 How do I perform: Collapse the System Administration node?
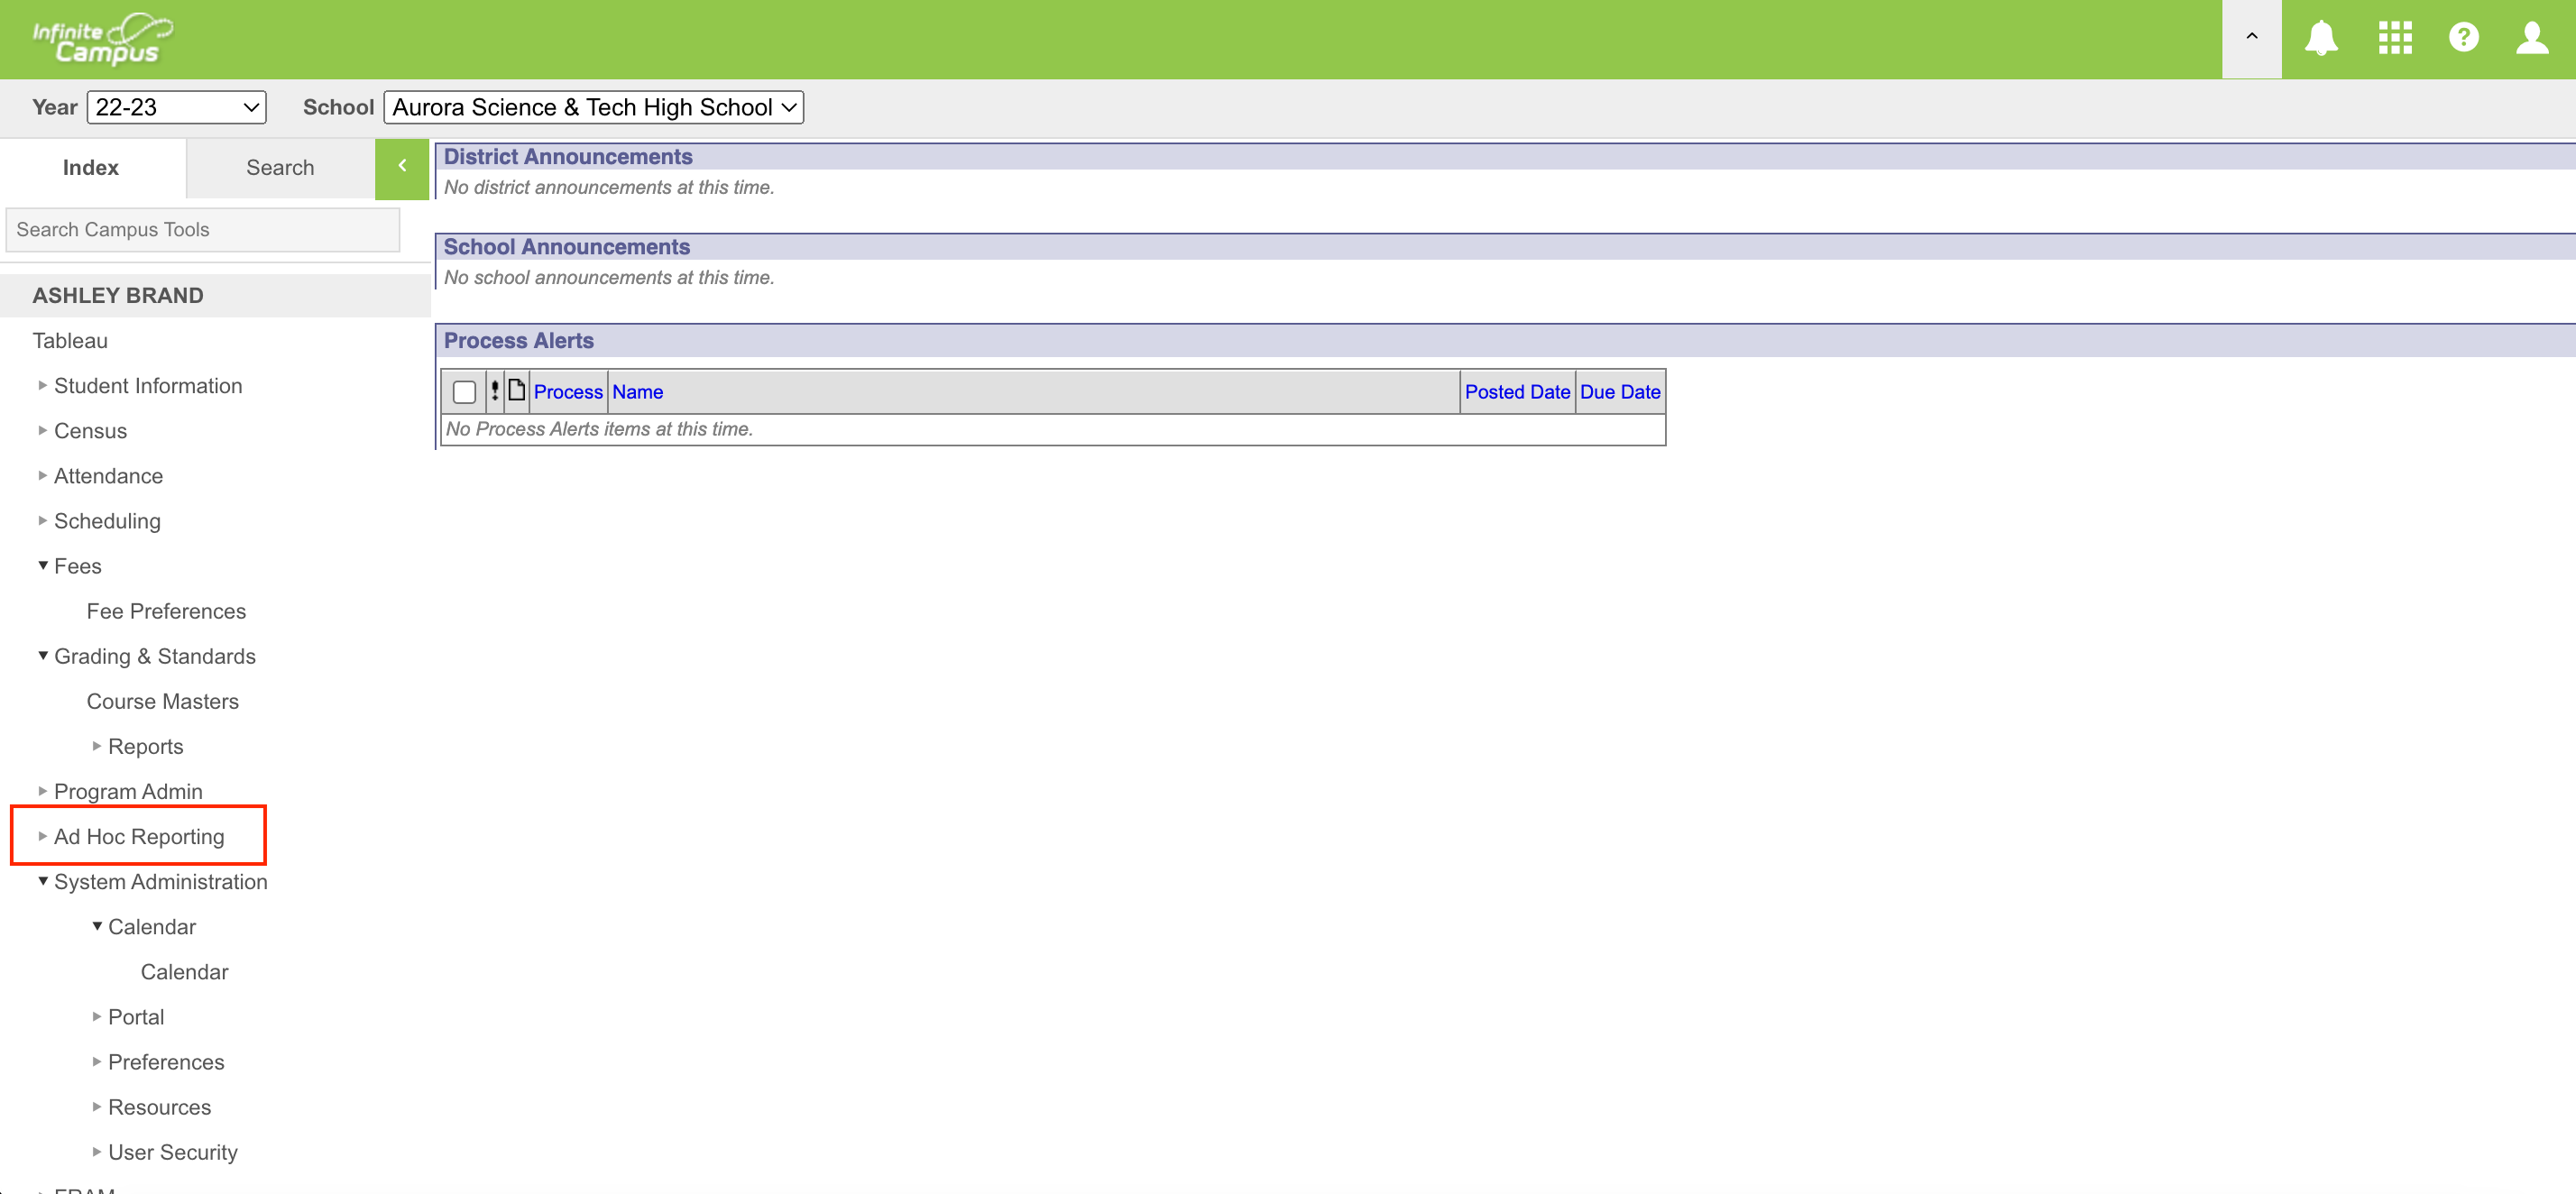click(x=42, y=881)
